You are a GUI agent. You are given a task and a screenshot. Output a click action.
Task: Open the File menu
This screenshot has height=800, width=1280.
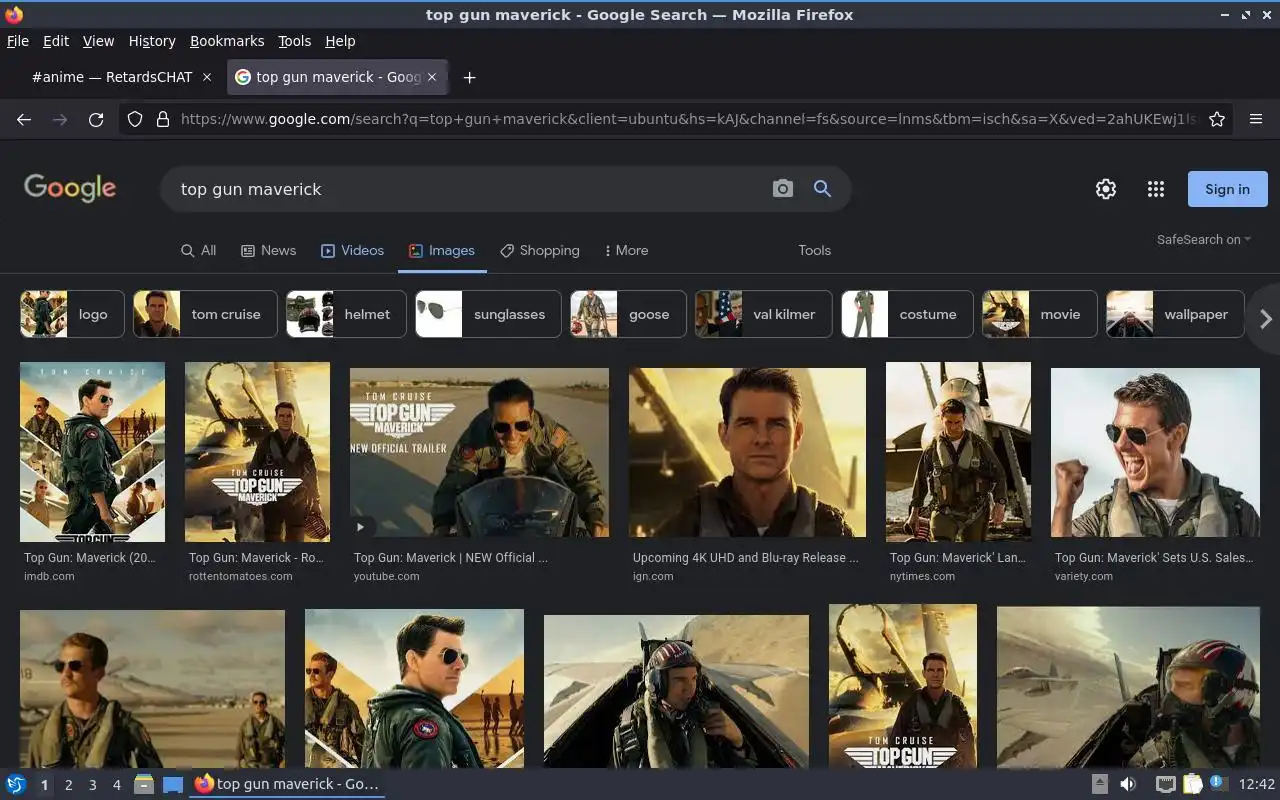[18, 41]
